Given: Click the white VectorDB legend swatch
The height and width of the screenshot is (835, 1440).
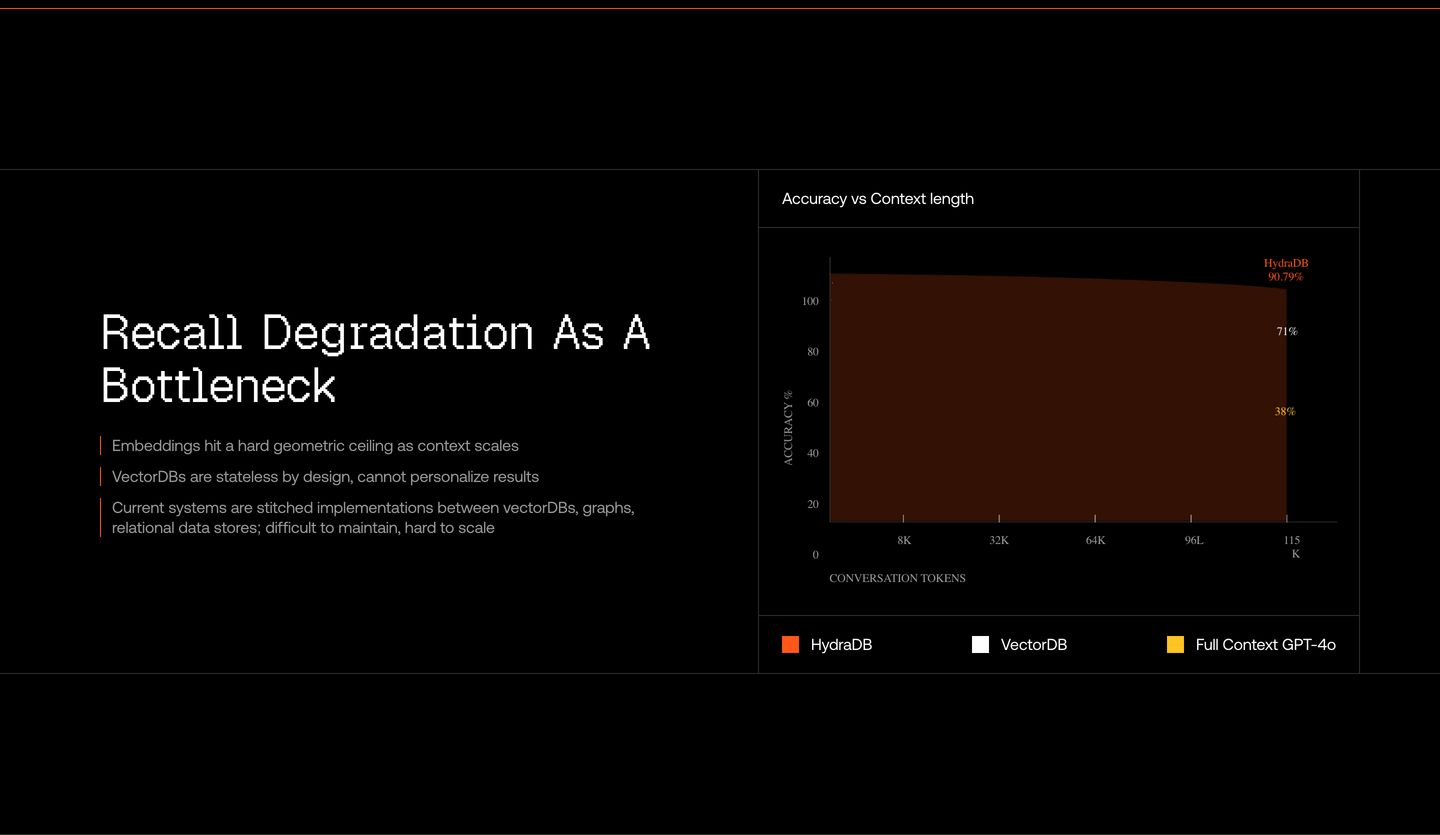Looking at the screenshot, I should point(980,645).
